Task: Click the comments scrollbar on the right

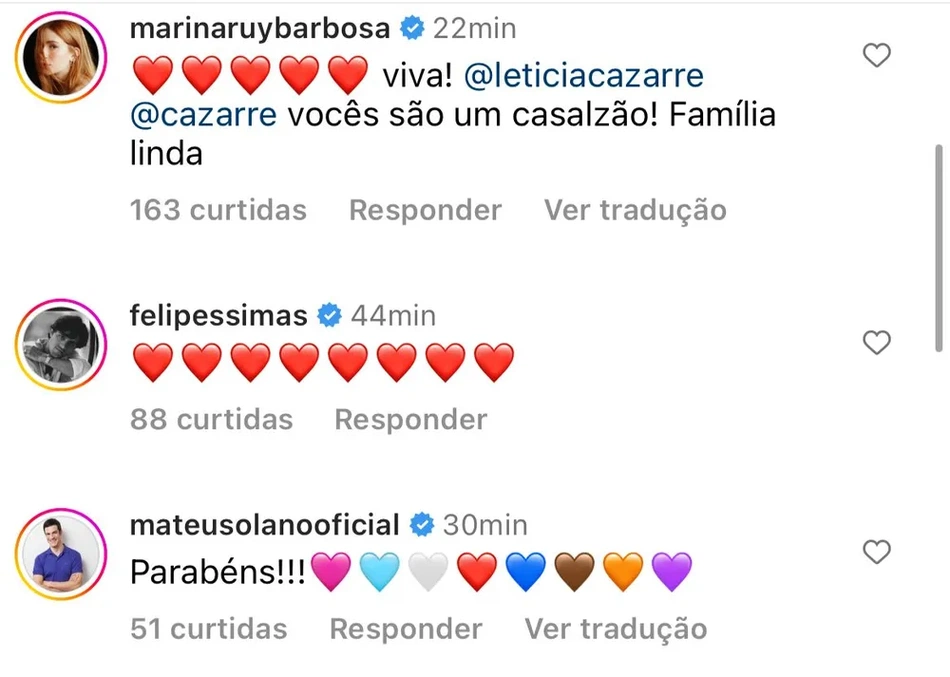Action: tap(939, 245)
